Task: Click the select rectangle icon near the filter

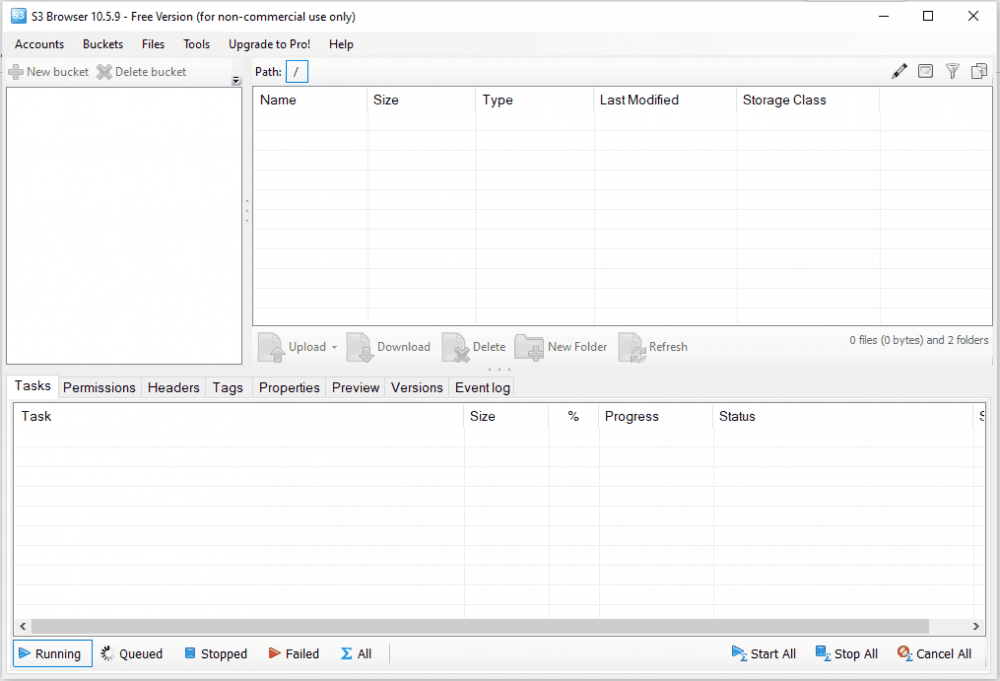Action: coord(925,71)
